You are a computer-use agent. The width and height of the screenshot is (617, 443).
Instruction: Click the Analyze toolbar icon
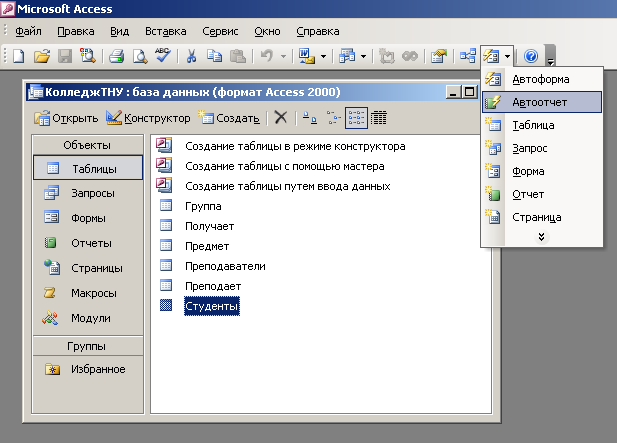point(347,56)
